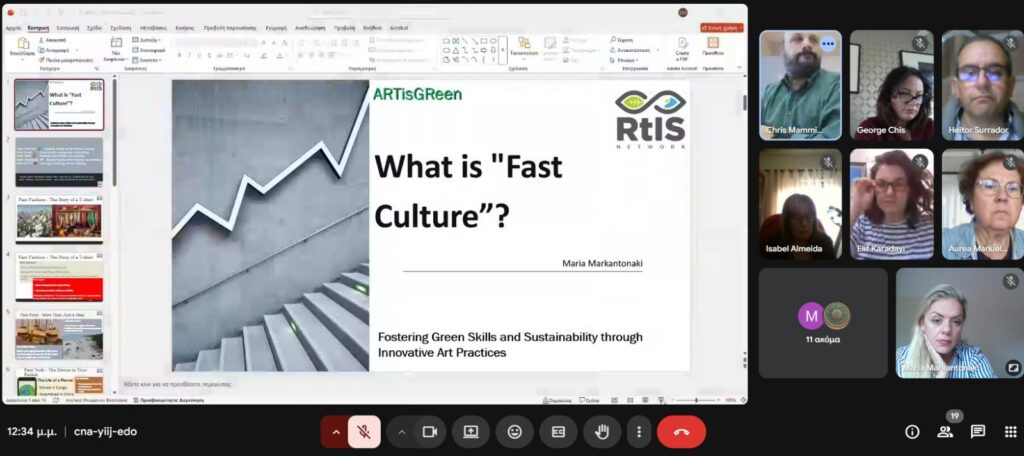This screenshot has width=1024, height=456.
Task: Open the activities grid icon
Action: click(x=1010, y=432)
